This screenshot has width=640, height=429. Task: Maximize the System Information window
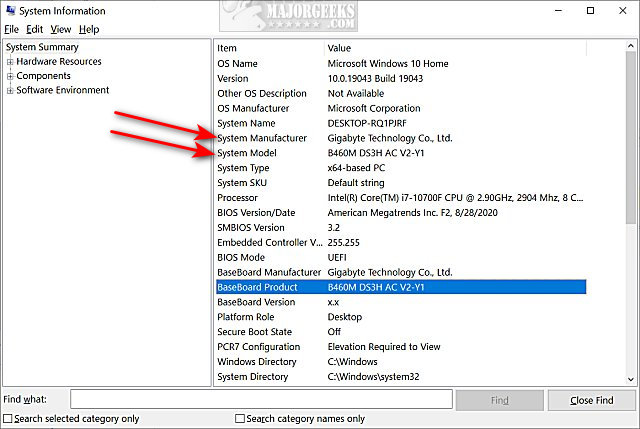[590, 11]
